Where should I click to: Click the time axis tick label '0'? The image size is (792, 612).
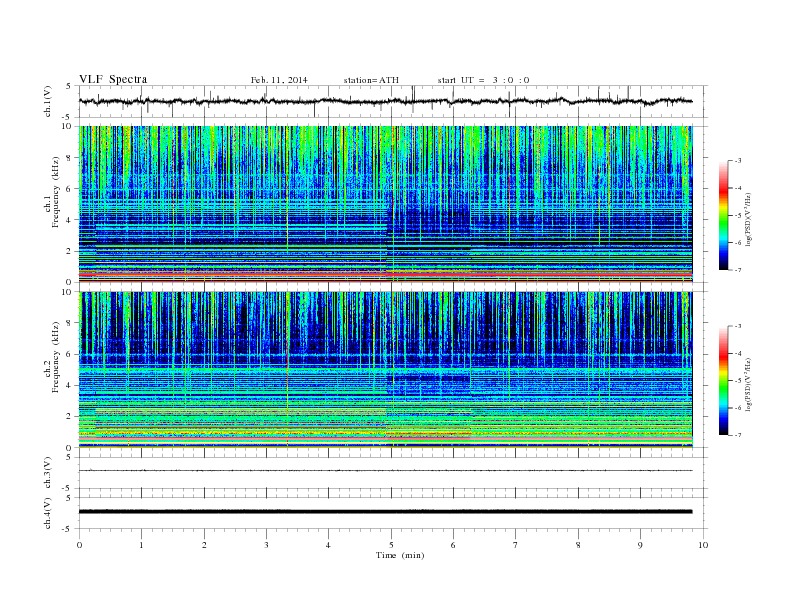79,545
